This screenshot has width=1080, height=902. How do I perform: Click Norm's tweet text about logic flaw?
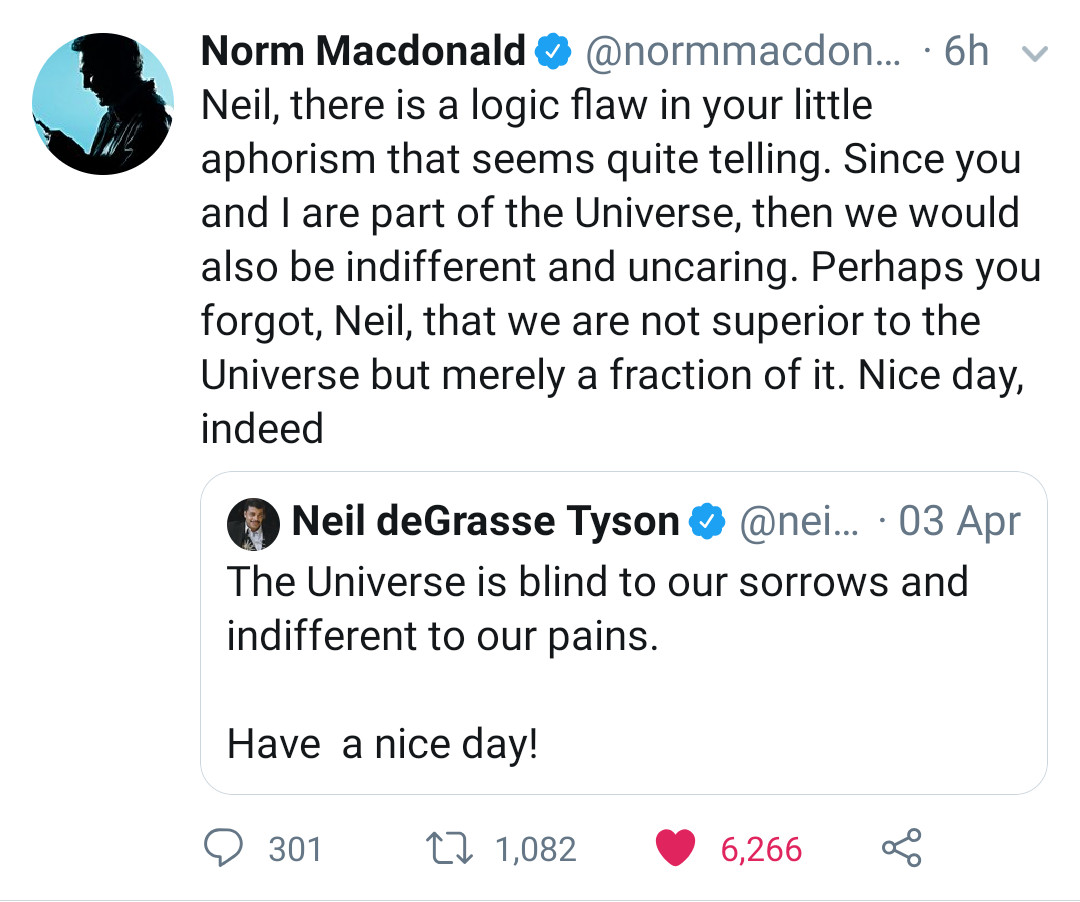click(610, 266)
